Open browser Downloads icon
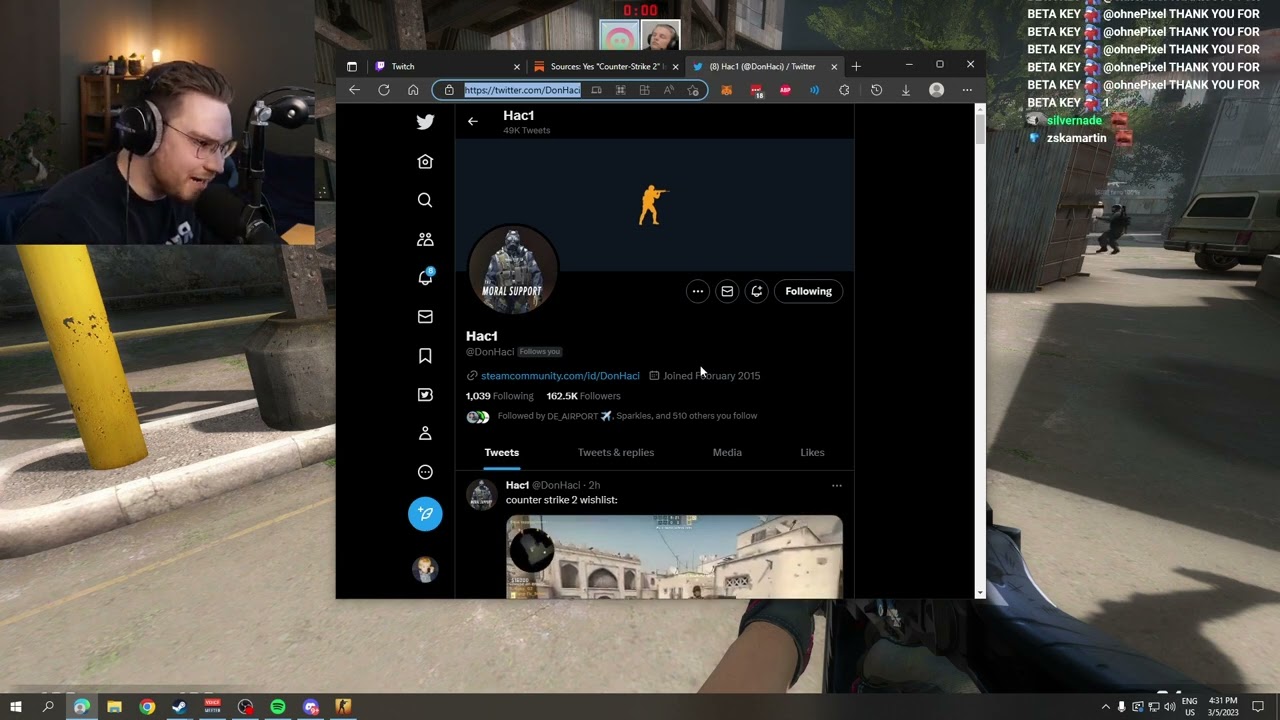Image resolution: width=1280 pixels, height=720 pixels. [x=906, y=90]
